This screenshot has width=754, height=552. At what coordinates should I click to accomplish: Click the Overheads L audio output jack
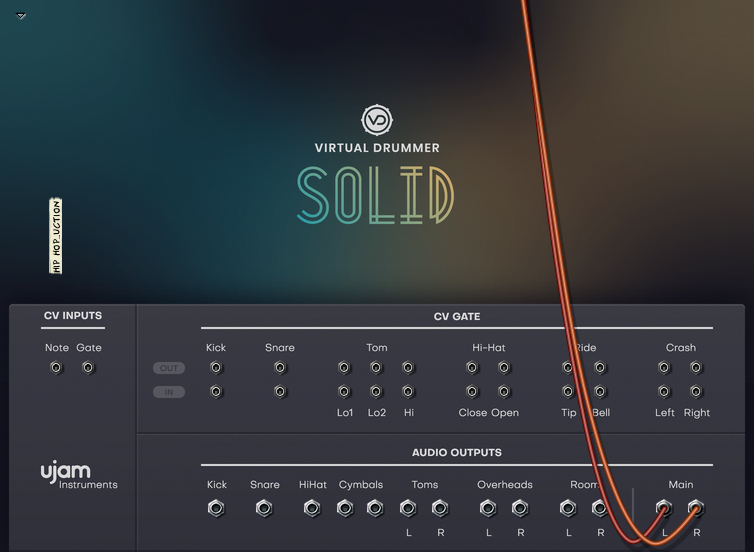(x=488, y=508)
